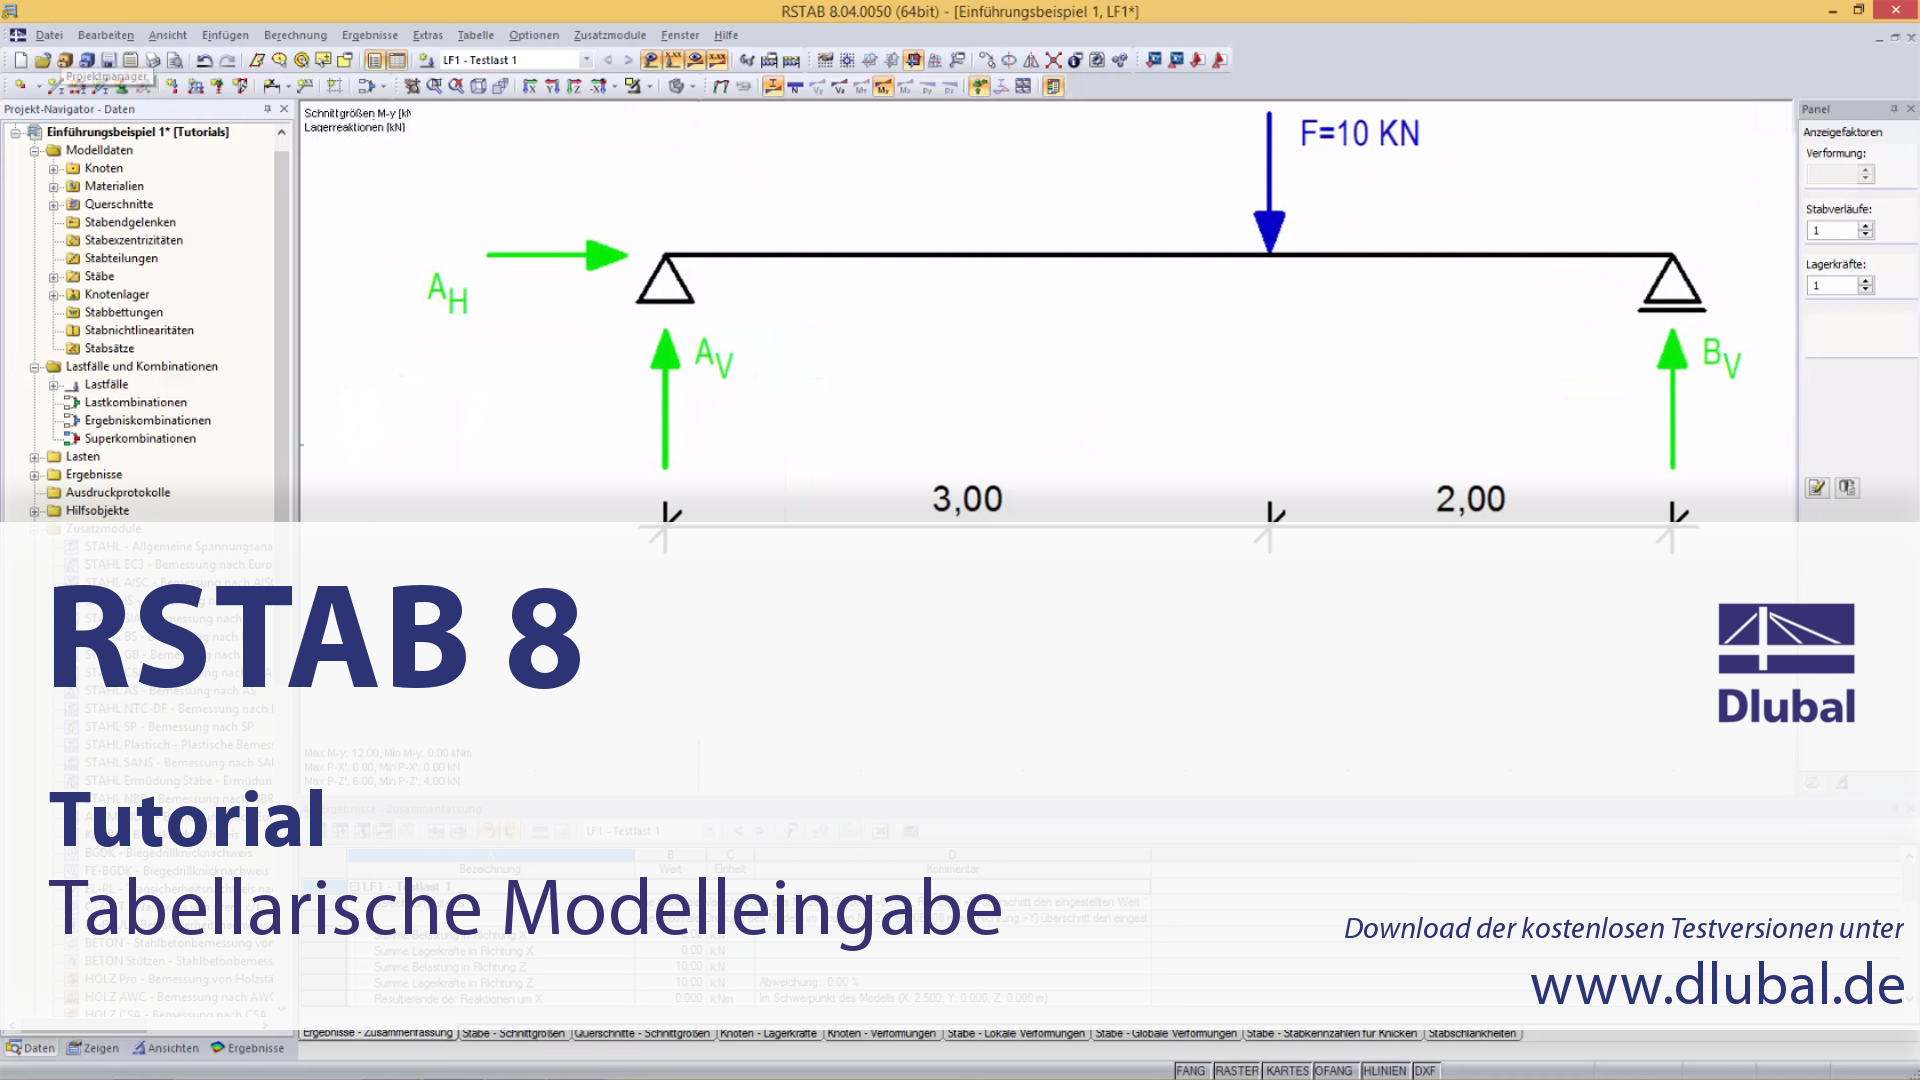Toggle FANG snap in status bar
This screenshot has width=1920, height=1080.
(1190, 1071)
